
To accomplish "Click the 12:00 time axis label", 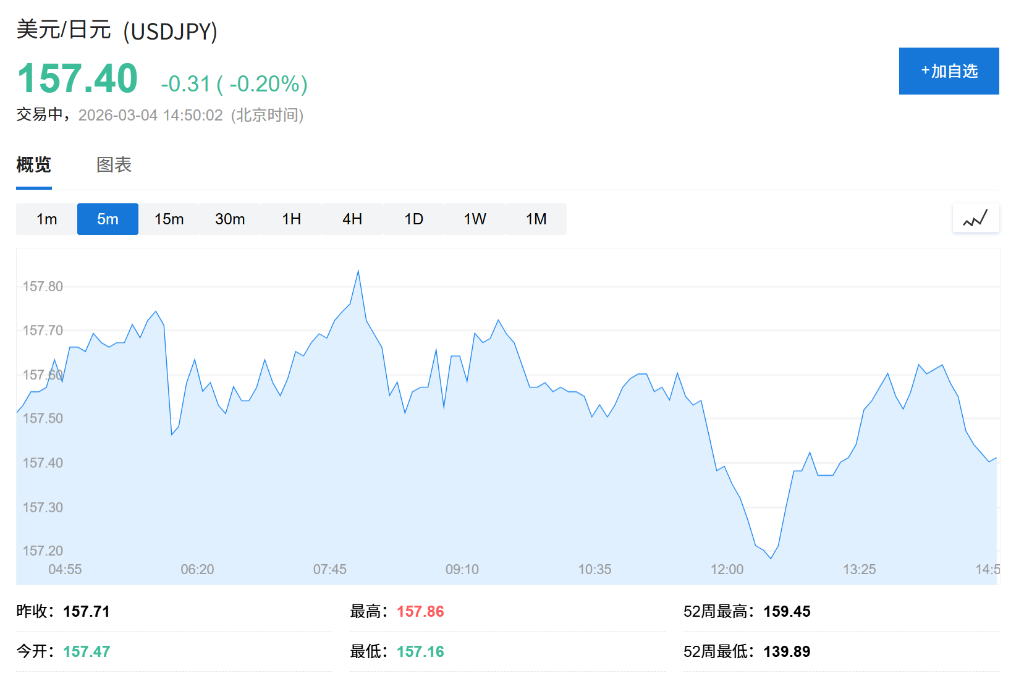I will pos(728,569).
